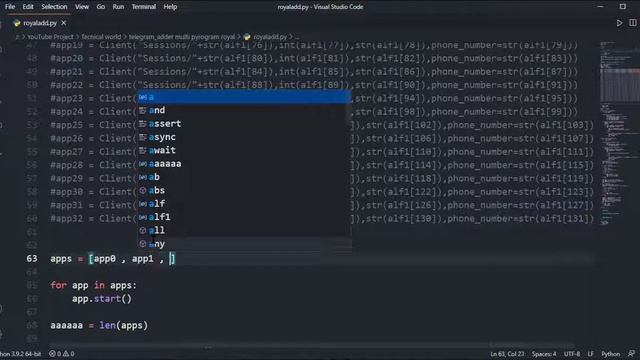The image size is (640, 360).
Task: Pick the 'ab' variable suggestion
Action: [x=244, y=177]
